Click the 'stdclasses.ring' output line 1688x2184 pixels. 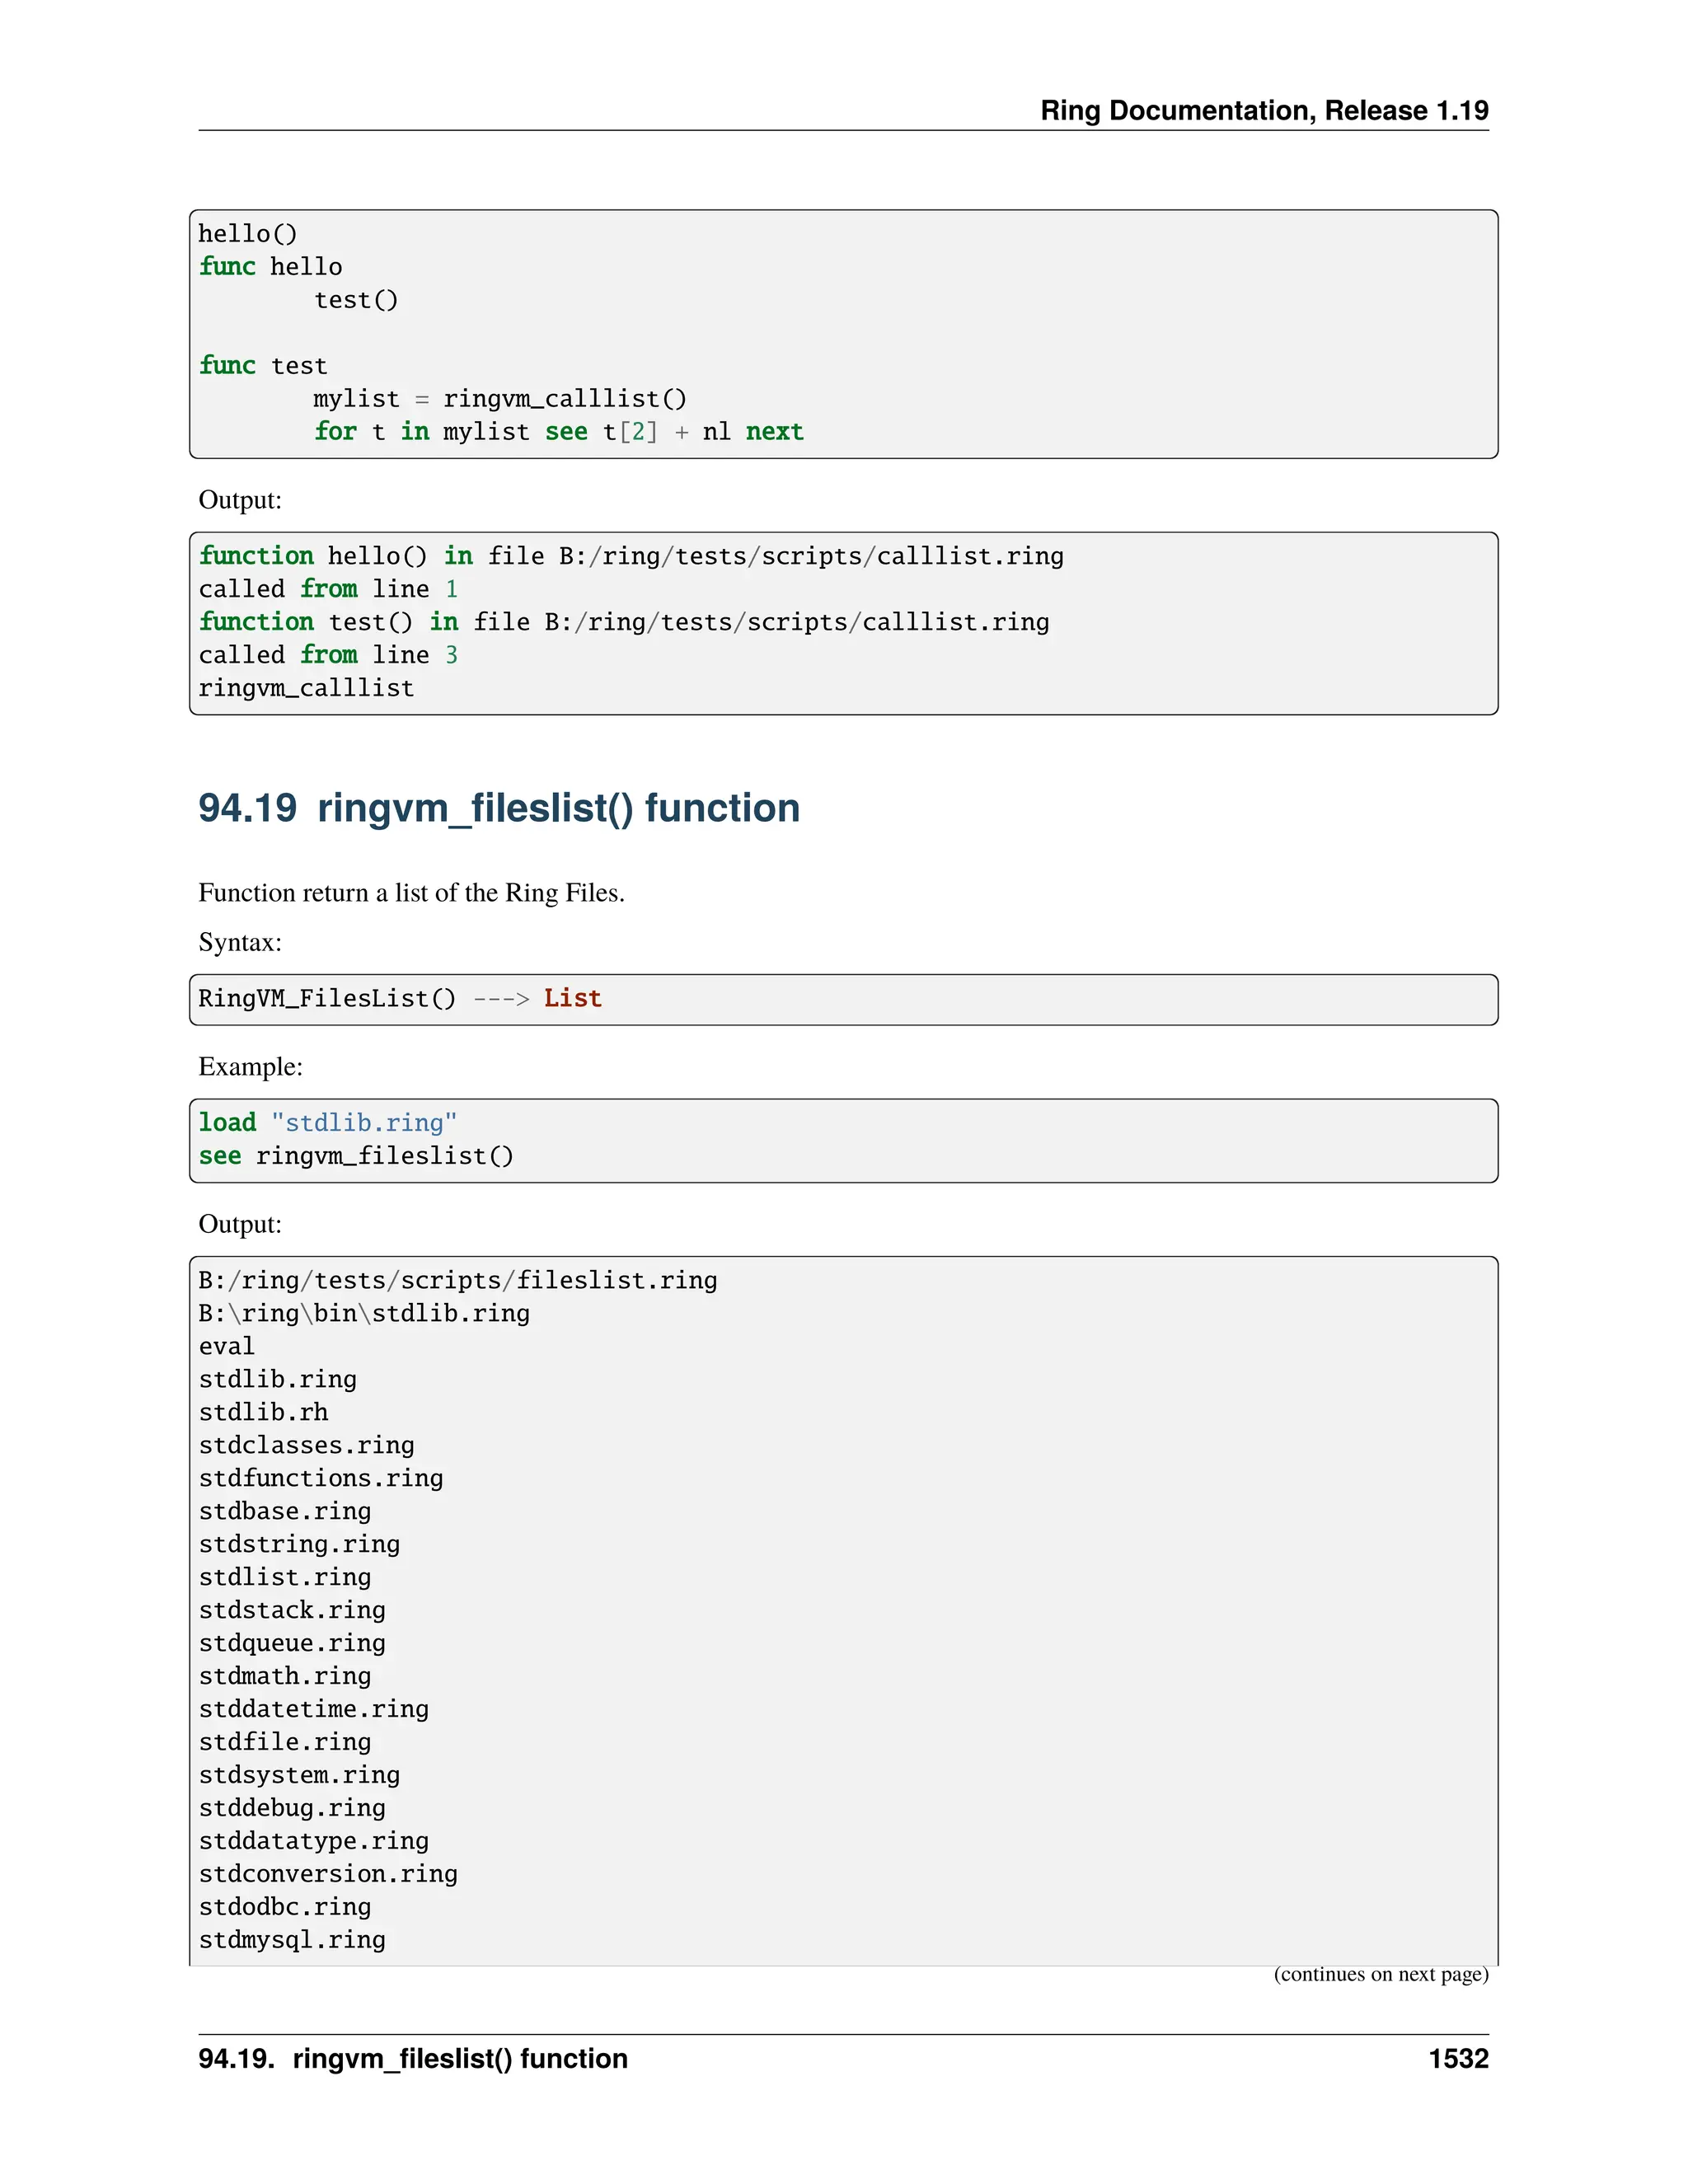click(x=306, y=1445)
